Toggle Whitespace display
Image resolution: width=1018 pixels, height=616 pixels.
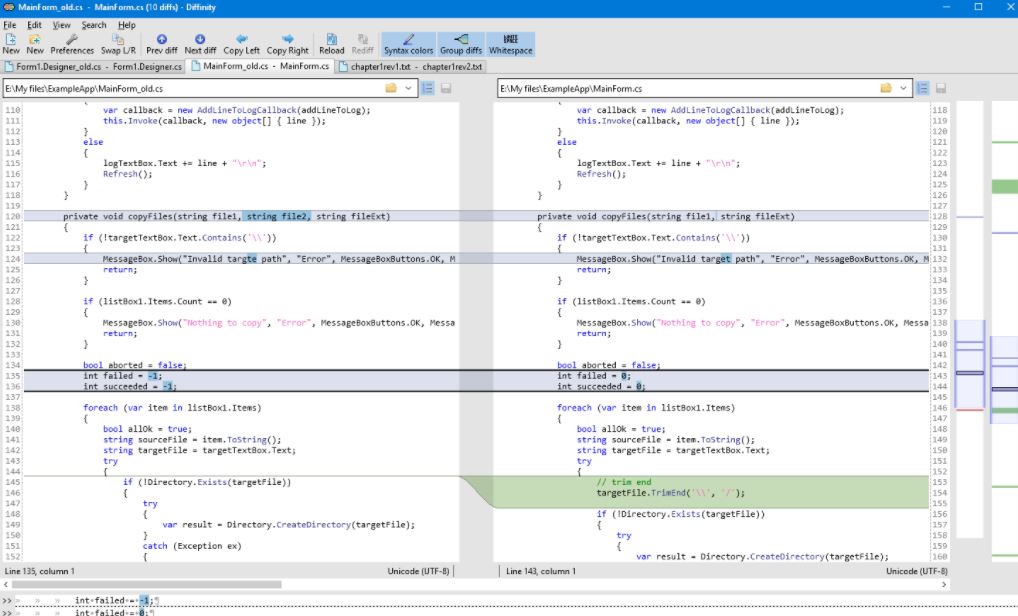[x=510, y=44]
